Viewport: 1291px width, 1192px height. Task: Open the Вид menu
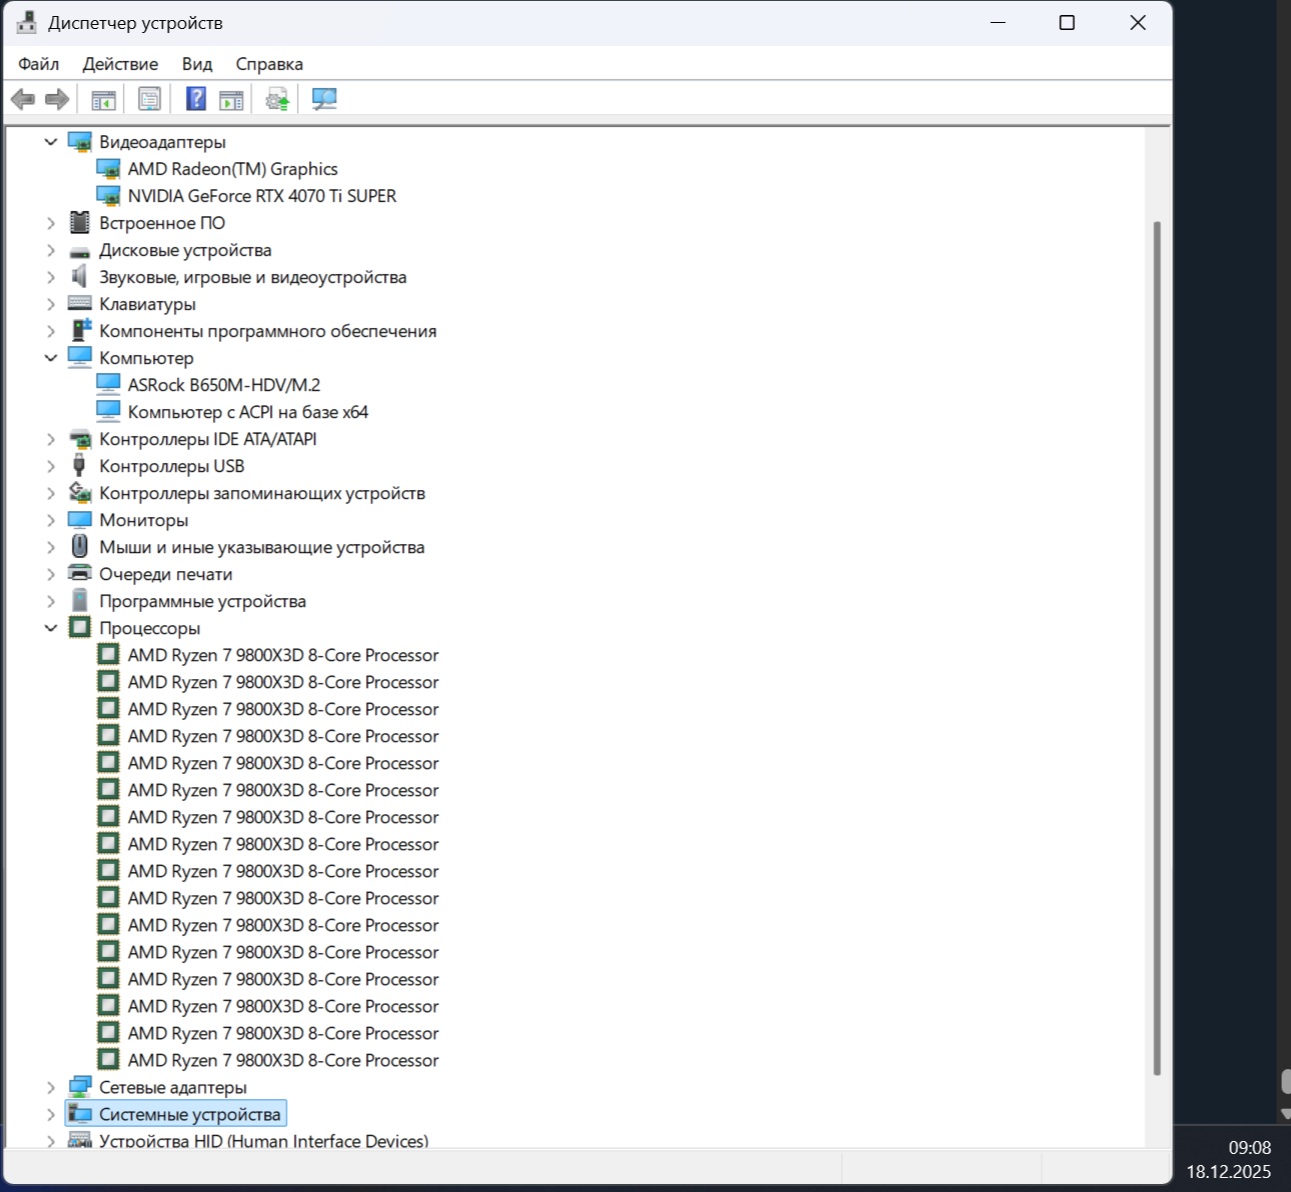(x=197, y=64)
